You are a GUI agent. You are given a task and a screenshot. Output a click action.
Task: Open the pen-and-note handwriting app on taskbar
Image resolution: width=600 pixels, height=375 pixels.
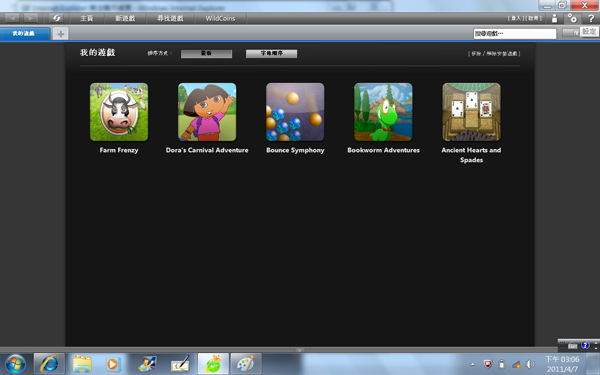click(180, 364)
